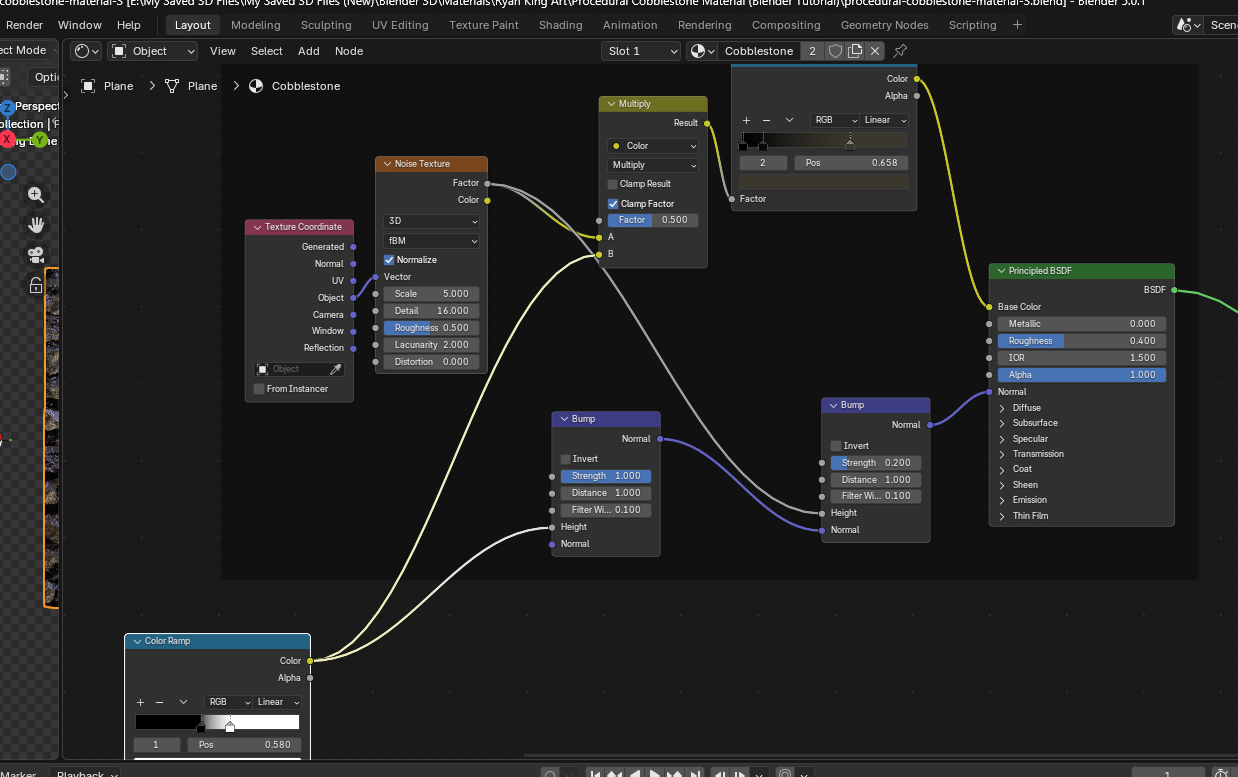Open the Multiply blend mode dropdown

(x=653, y=165)
